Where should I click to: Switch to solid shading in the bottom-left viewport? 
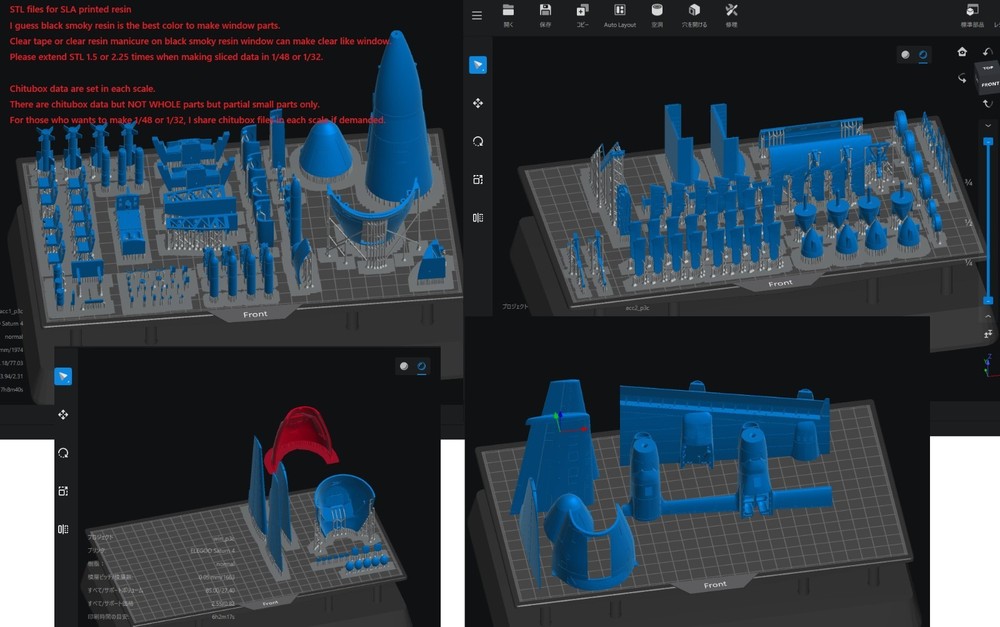(x=404, y=367)
